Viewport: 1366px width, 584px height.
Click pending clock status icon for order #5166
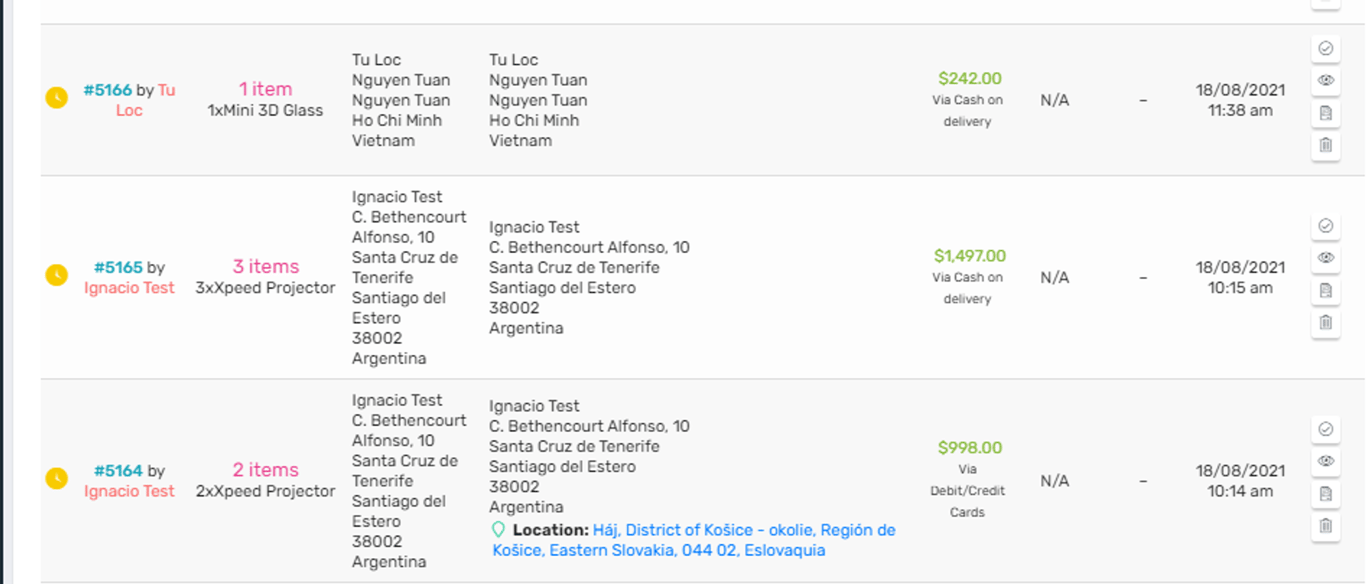point(57,98)
